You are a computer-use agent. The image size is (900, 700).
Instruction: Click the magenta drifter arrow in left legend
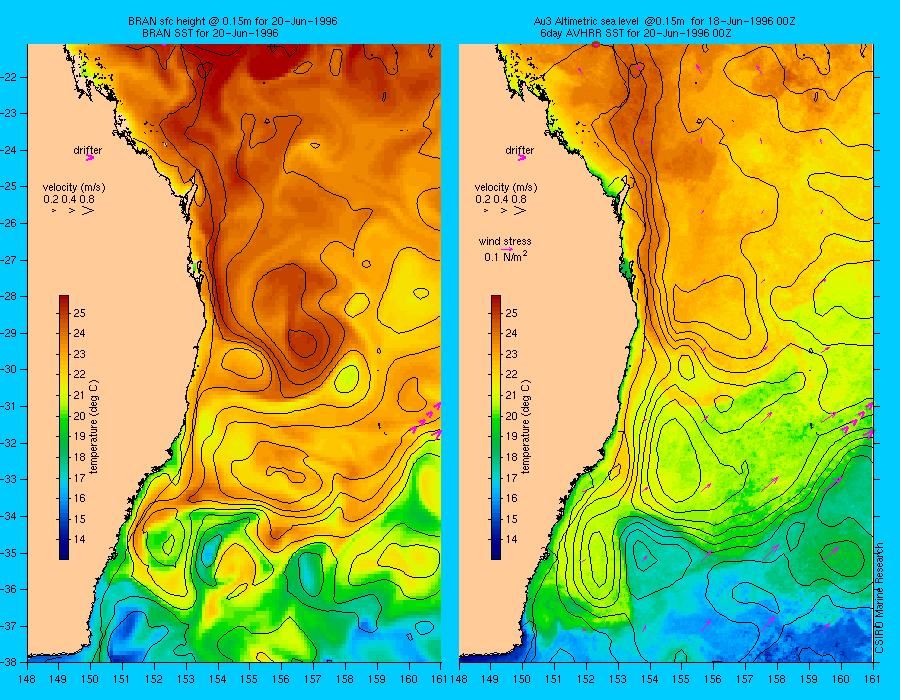tap(90, 158)
